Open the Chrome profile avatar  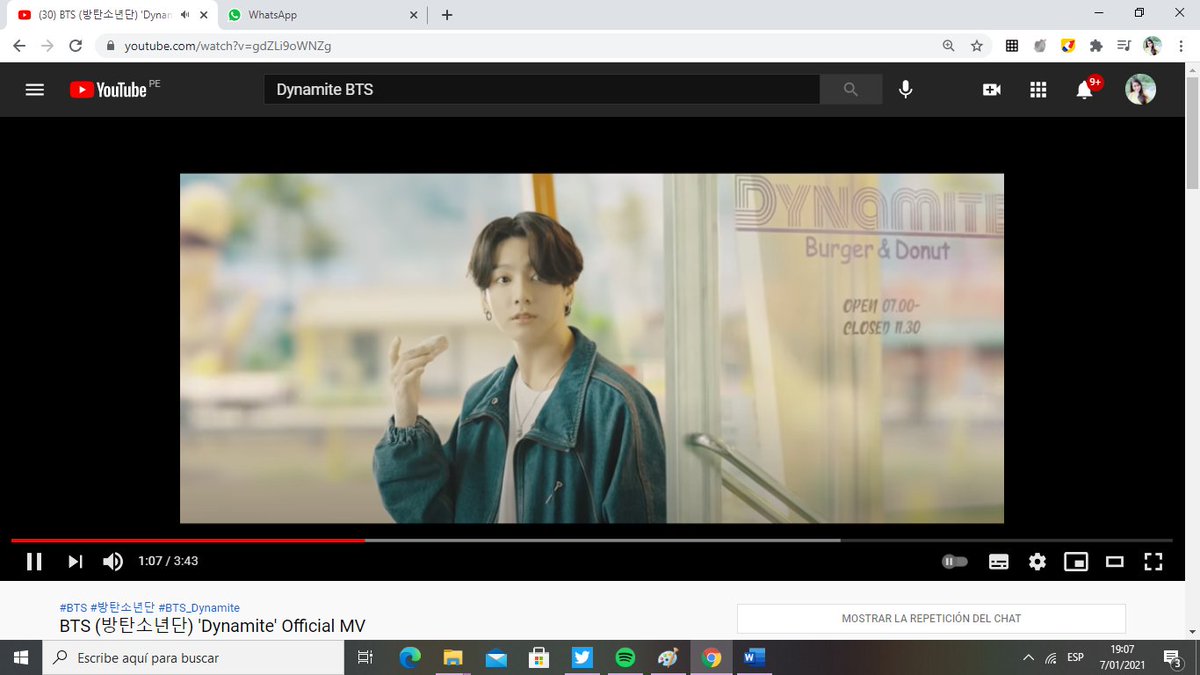tap(1153, 46)
